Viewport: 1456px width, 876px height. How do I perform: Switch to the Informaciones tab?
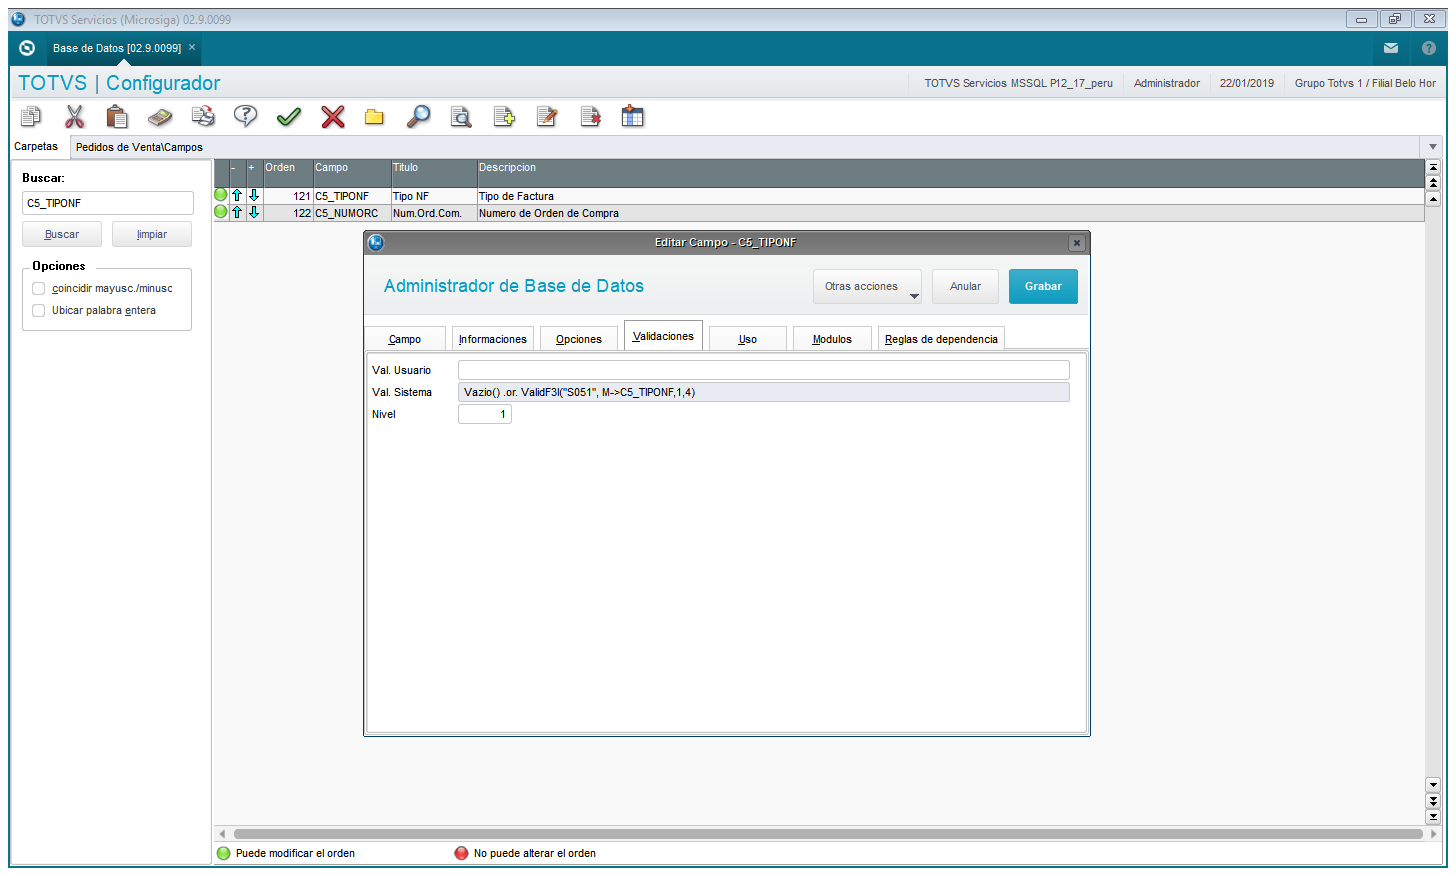tap(493, 339)
